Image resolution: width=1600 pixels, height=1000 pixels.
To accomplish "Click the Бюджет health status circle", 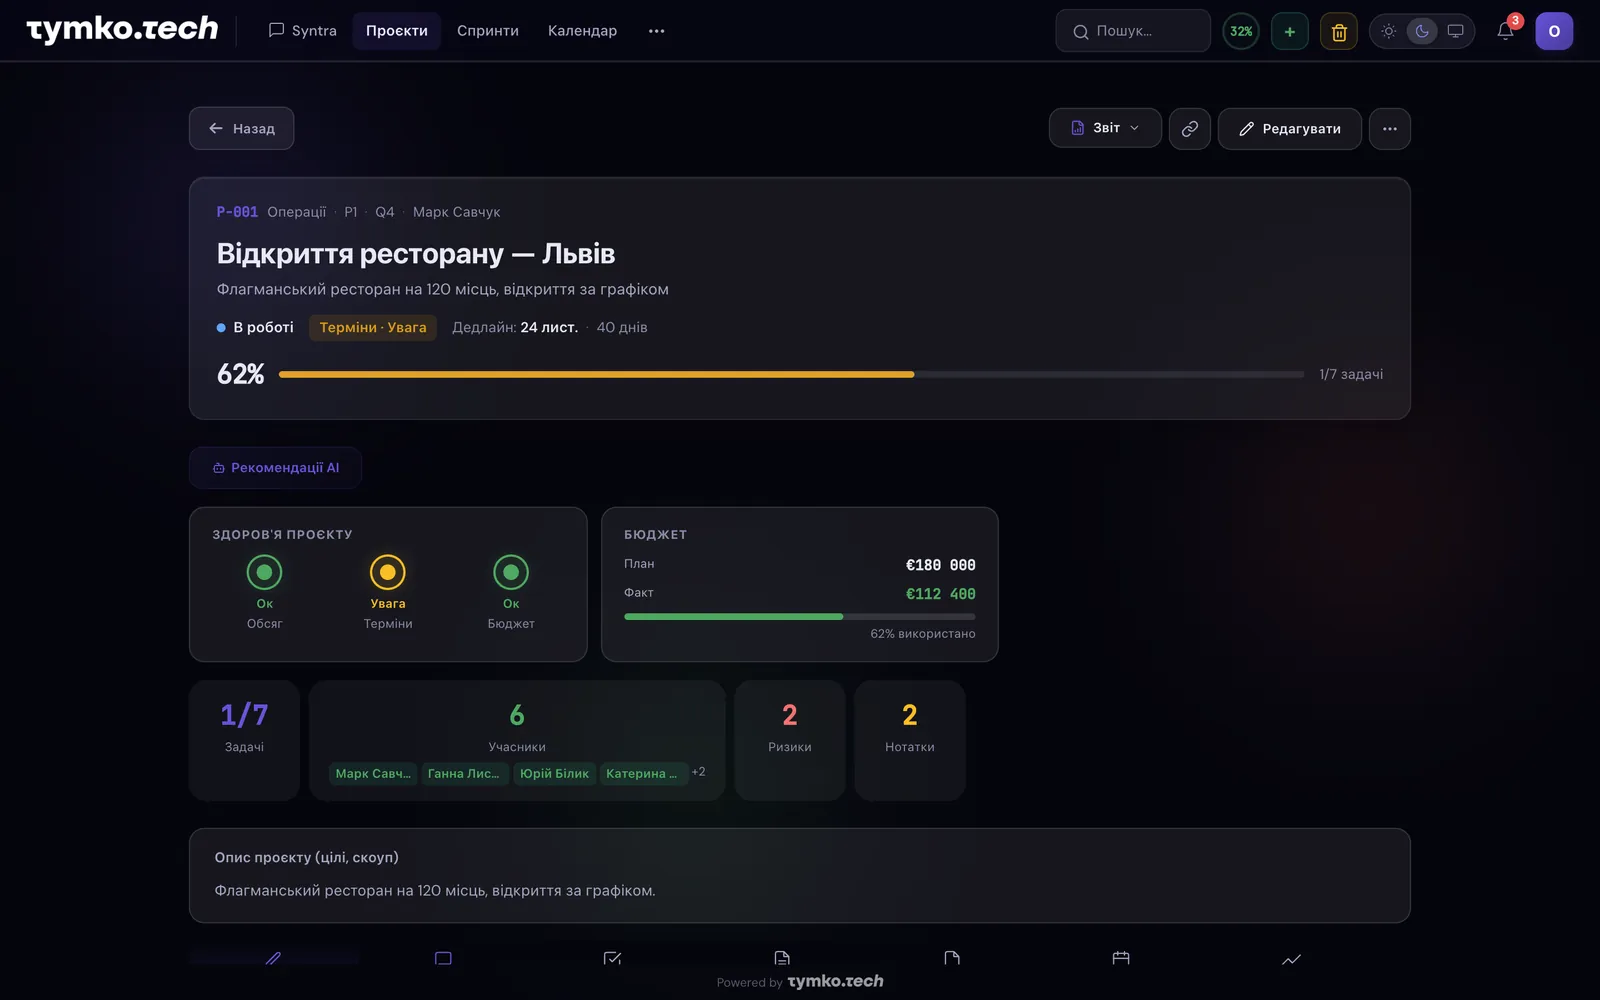I will click(511, 572).
